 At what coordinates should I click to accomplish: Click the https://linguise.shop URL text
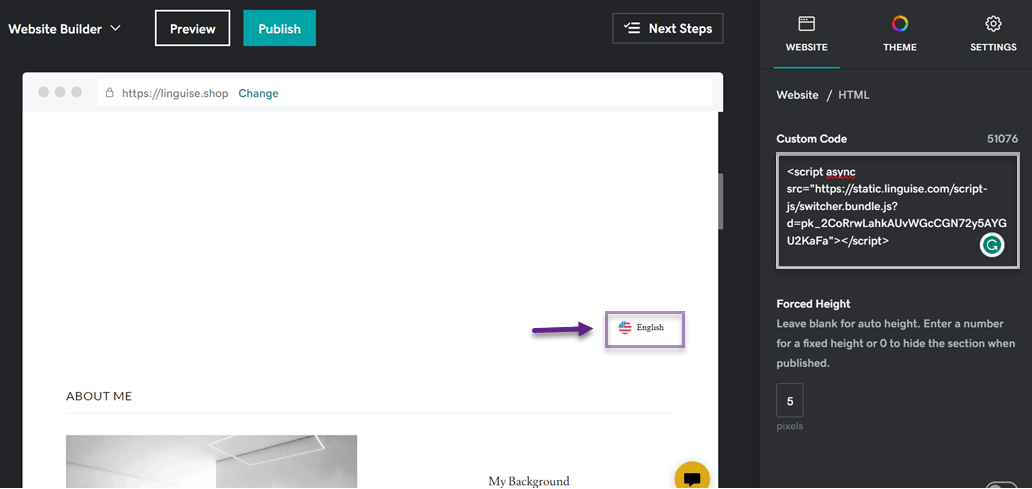coord(175,93)
